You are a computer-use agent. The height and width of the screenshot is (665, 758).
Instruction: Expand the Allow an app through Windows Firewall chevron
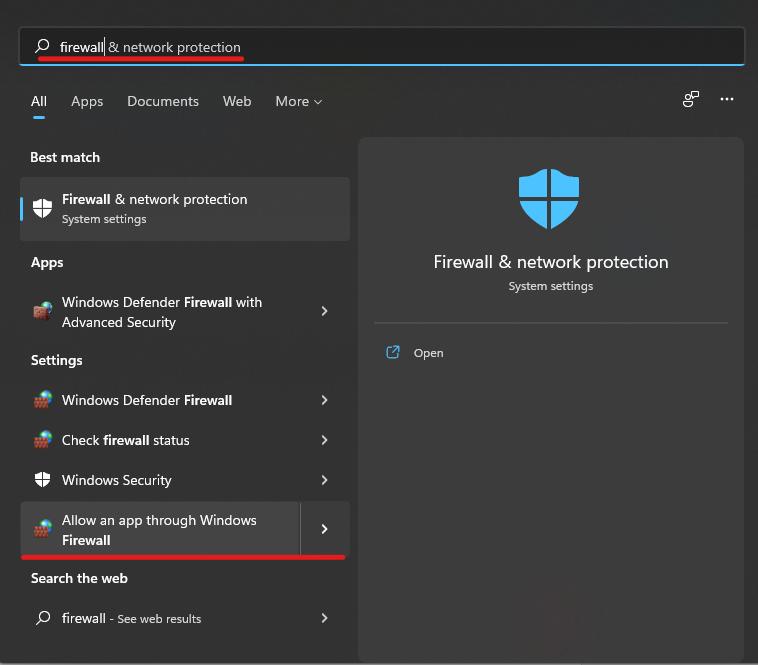(x=324, y=529)
